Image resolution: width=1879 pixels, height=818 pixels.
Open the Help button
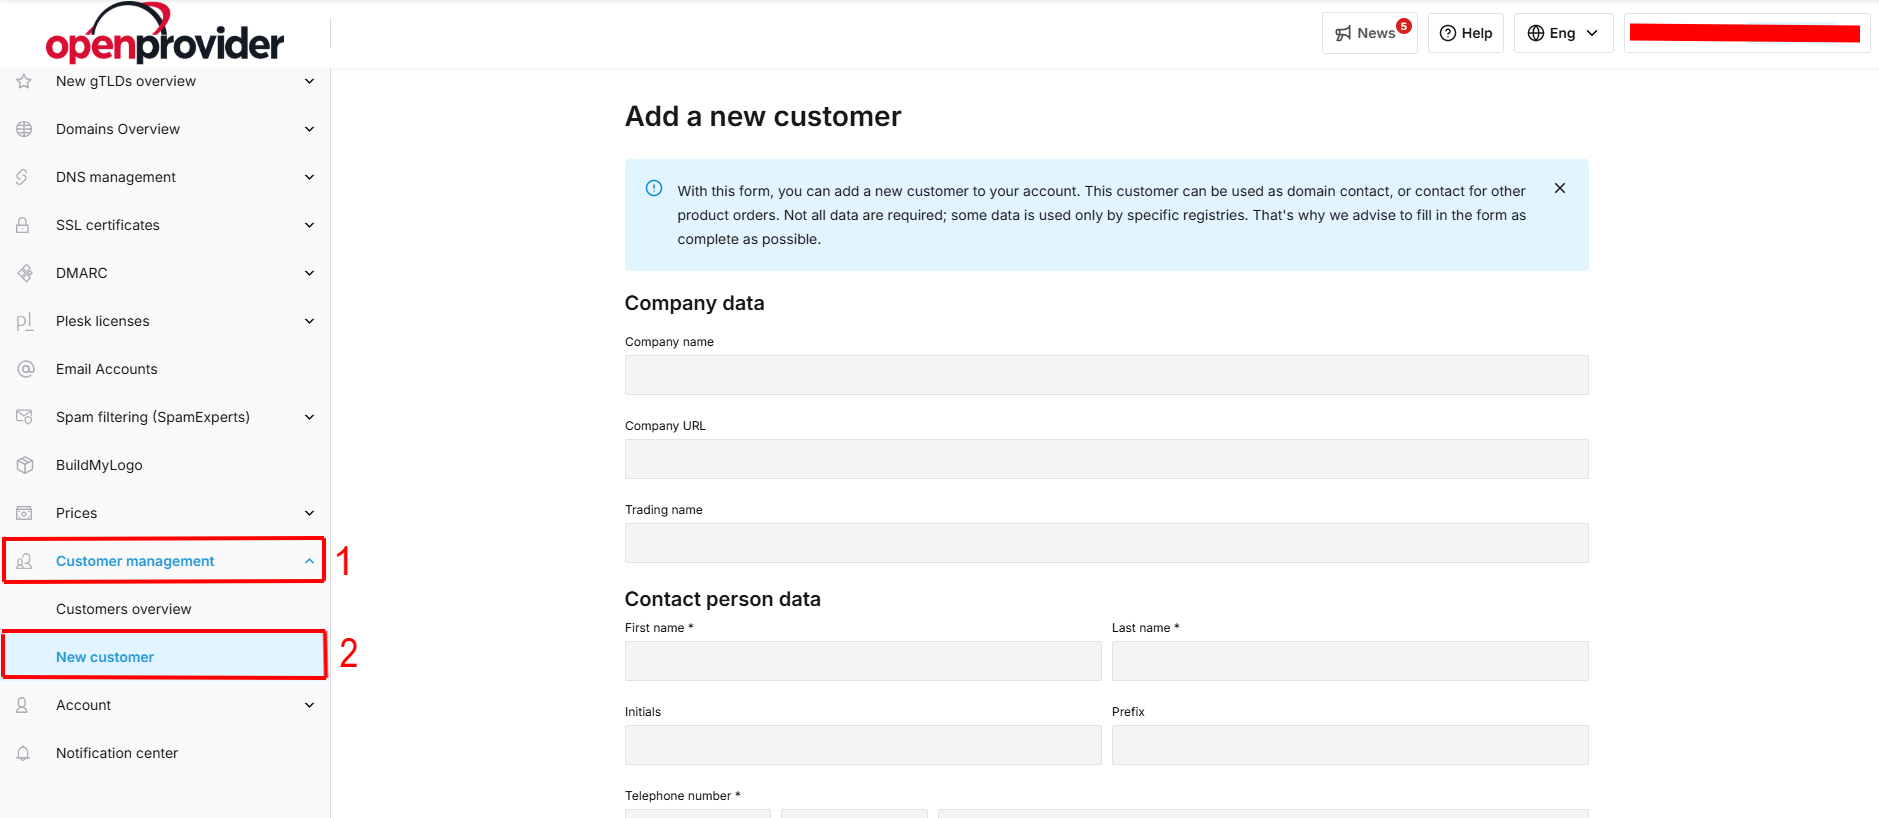(1466, 33)
